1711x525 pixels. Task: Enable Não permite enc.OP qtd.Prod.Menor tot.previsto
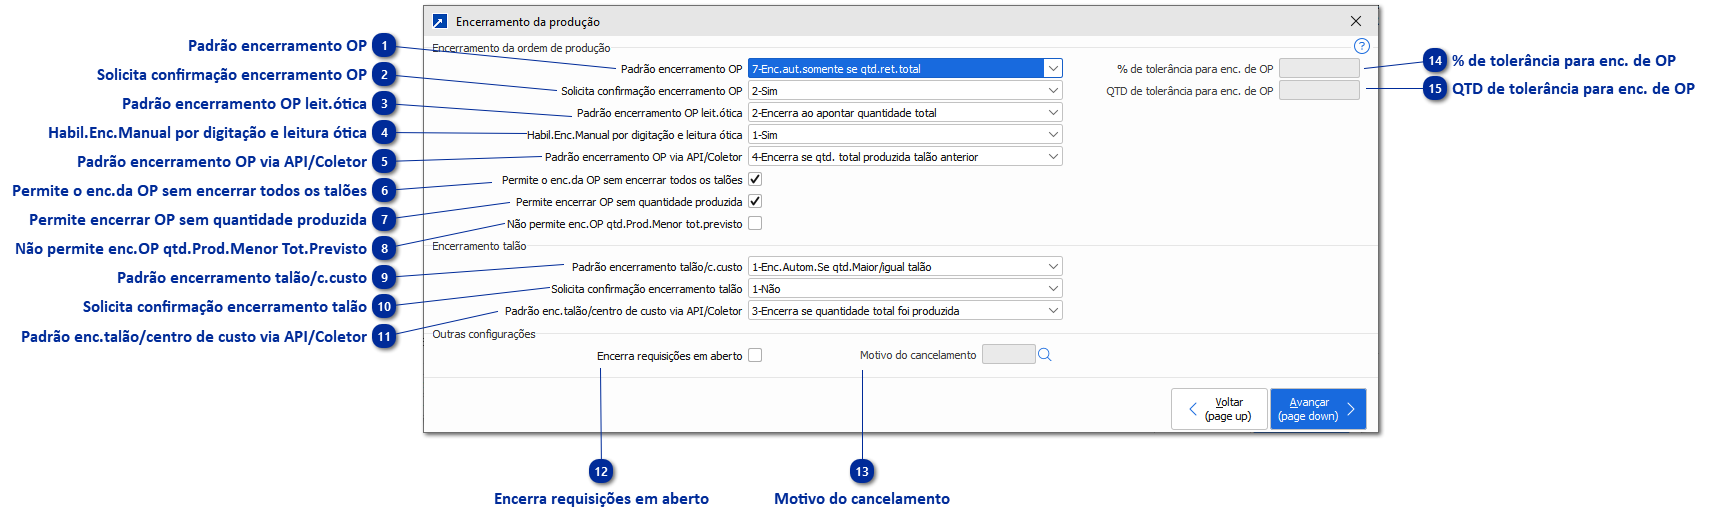(755, 224)
